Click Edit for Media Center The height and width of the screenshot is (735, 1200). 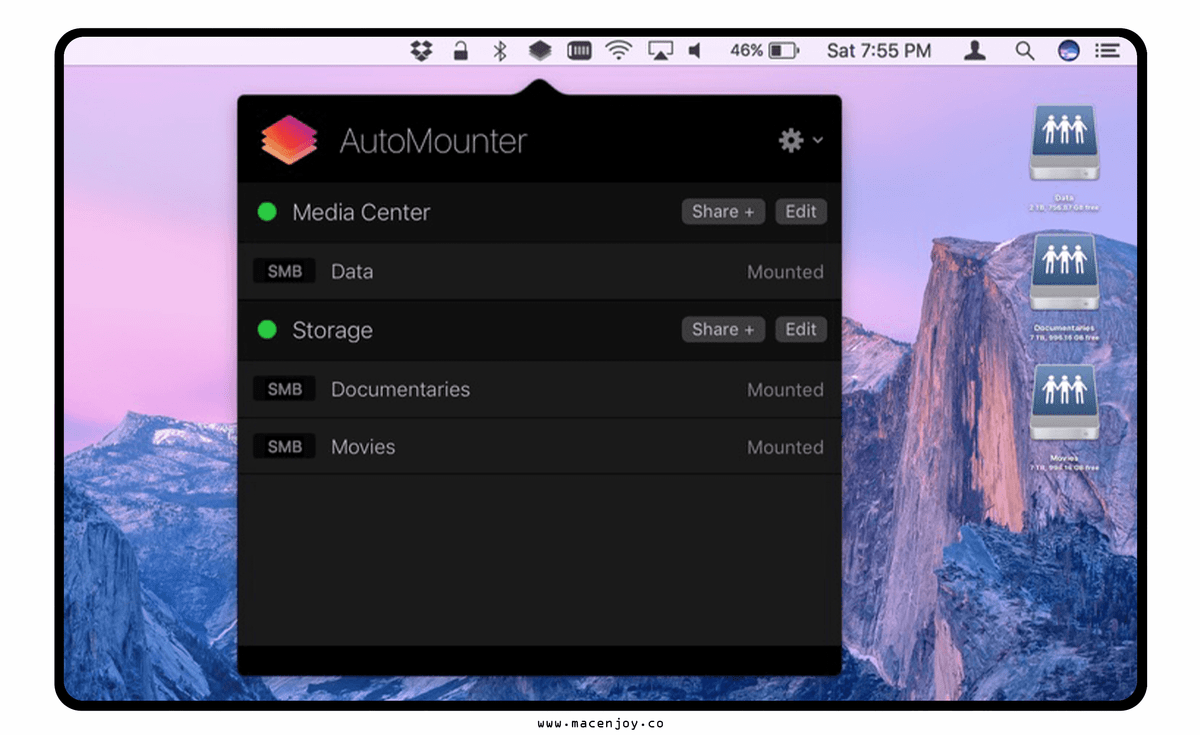coord(801,211)
